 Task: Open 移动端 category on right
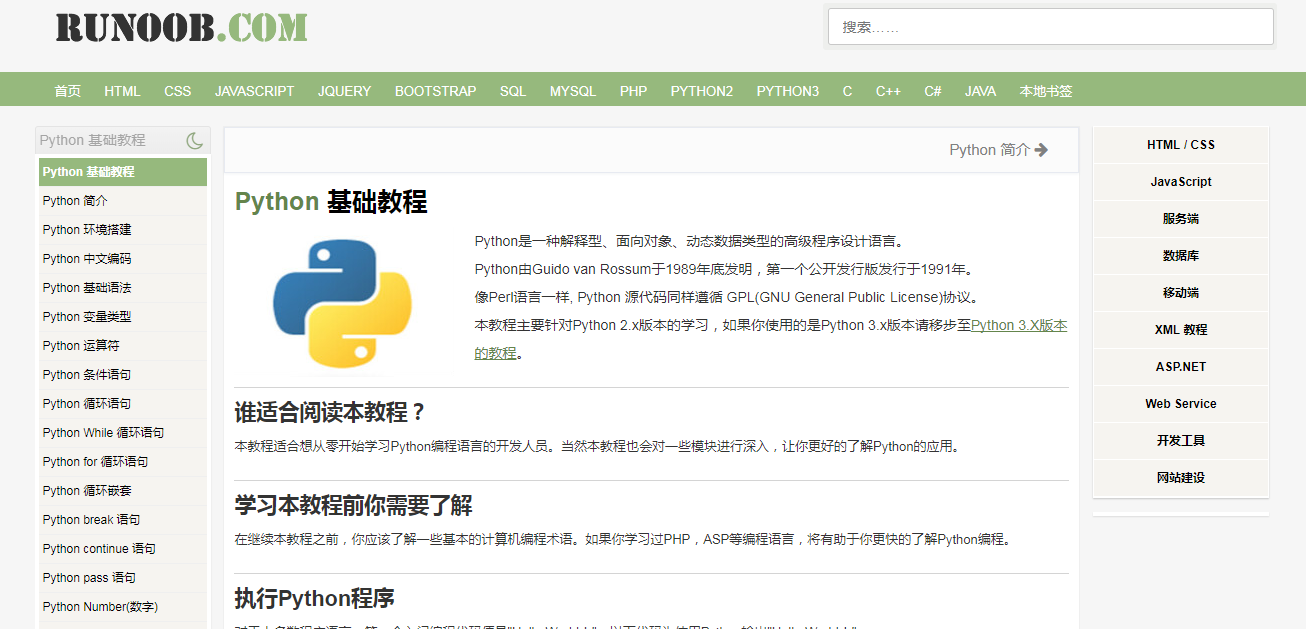tap(1181, 293)
